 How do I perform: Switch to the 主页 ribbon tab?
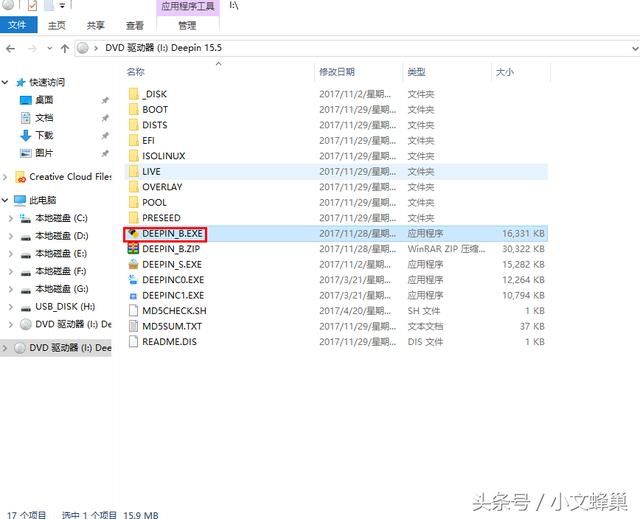tap(56, 25)
